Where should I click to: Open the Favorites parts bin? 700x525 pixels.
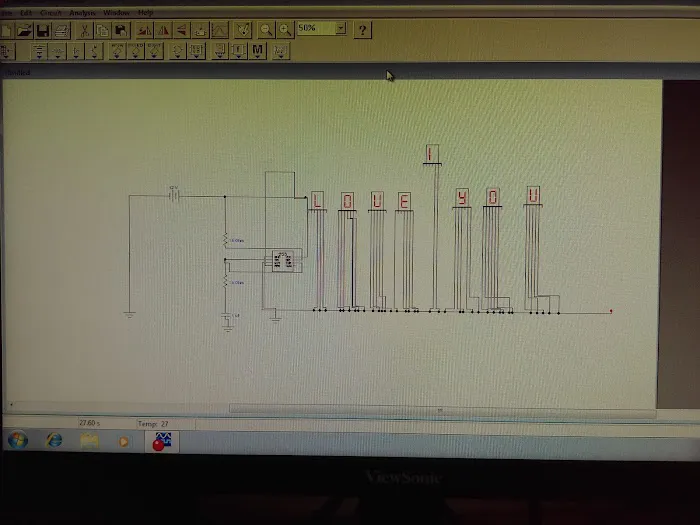[7, 51]
